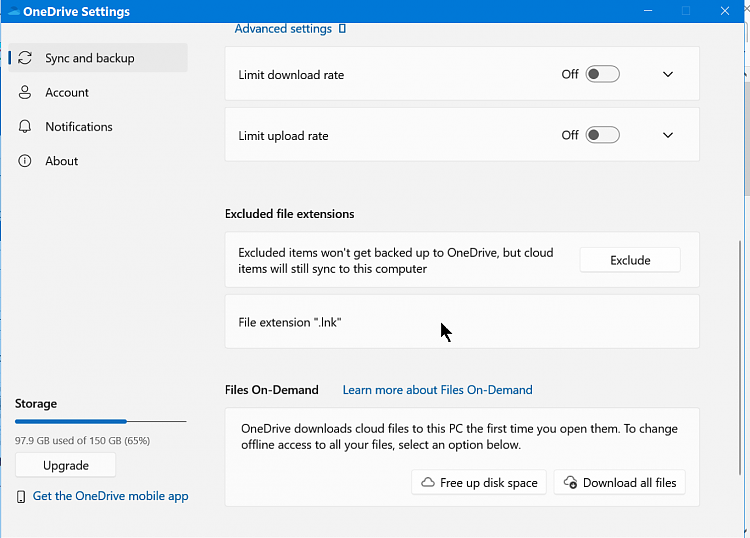750x538 pixels.
Task: Turn on the Limit upload rate switch
Action: tap(602, 135)
